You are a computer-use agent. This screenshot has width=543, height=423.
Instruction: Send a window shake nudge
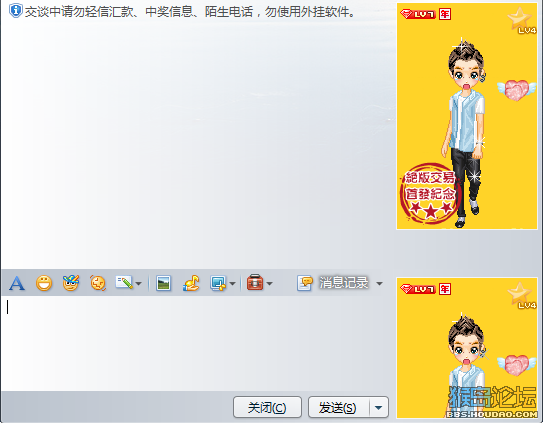coord(98,283)
